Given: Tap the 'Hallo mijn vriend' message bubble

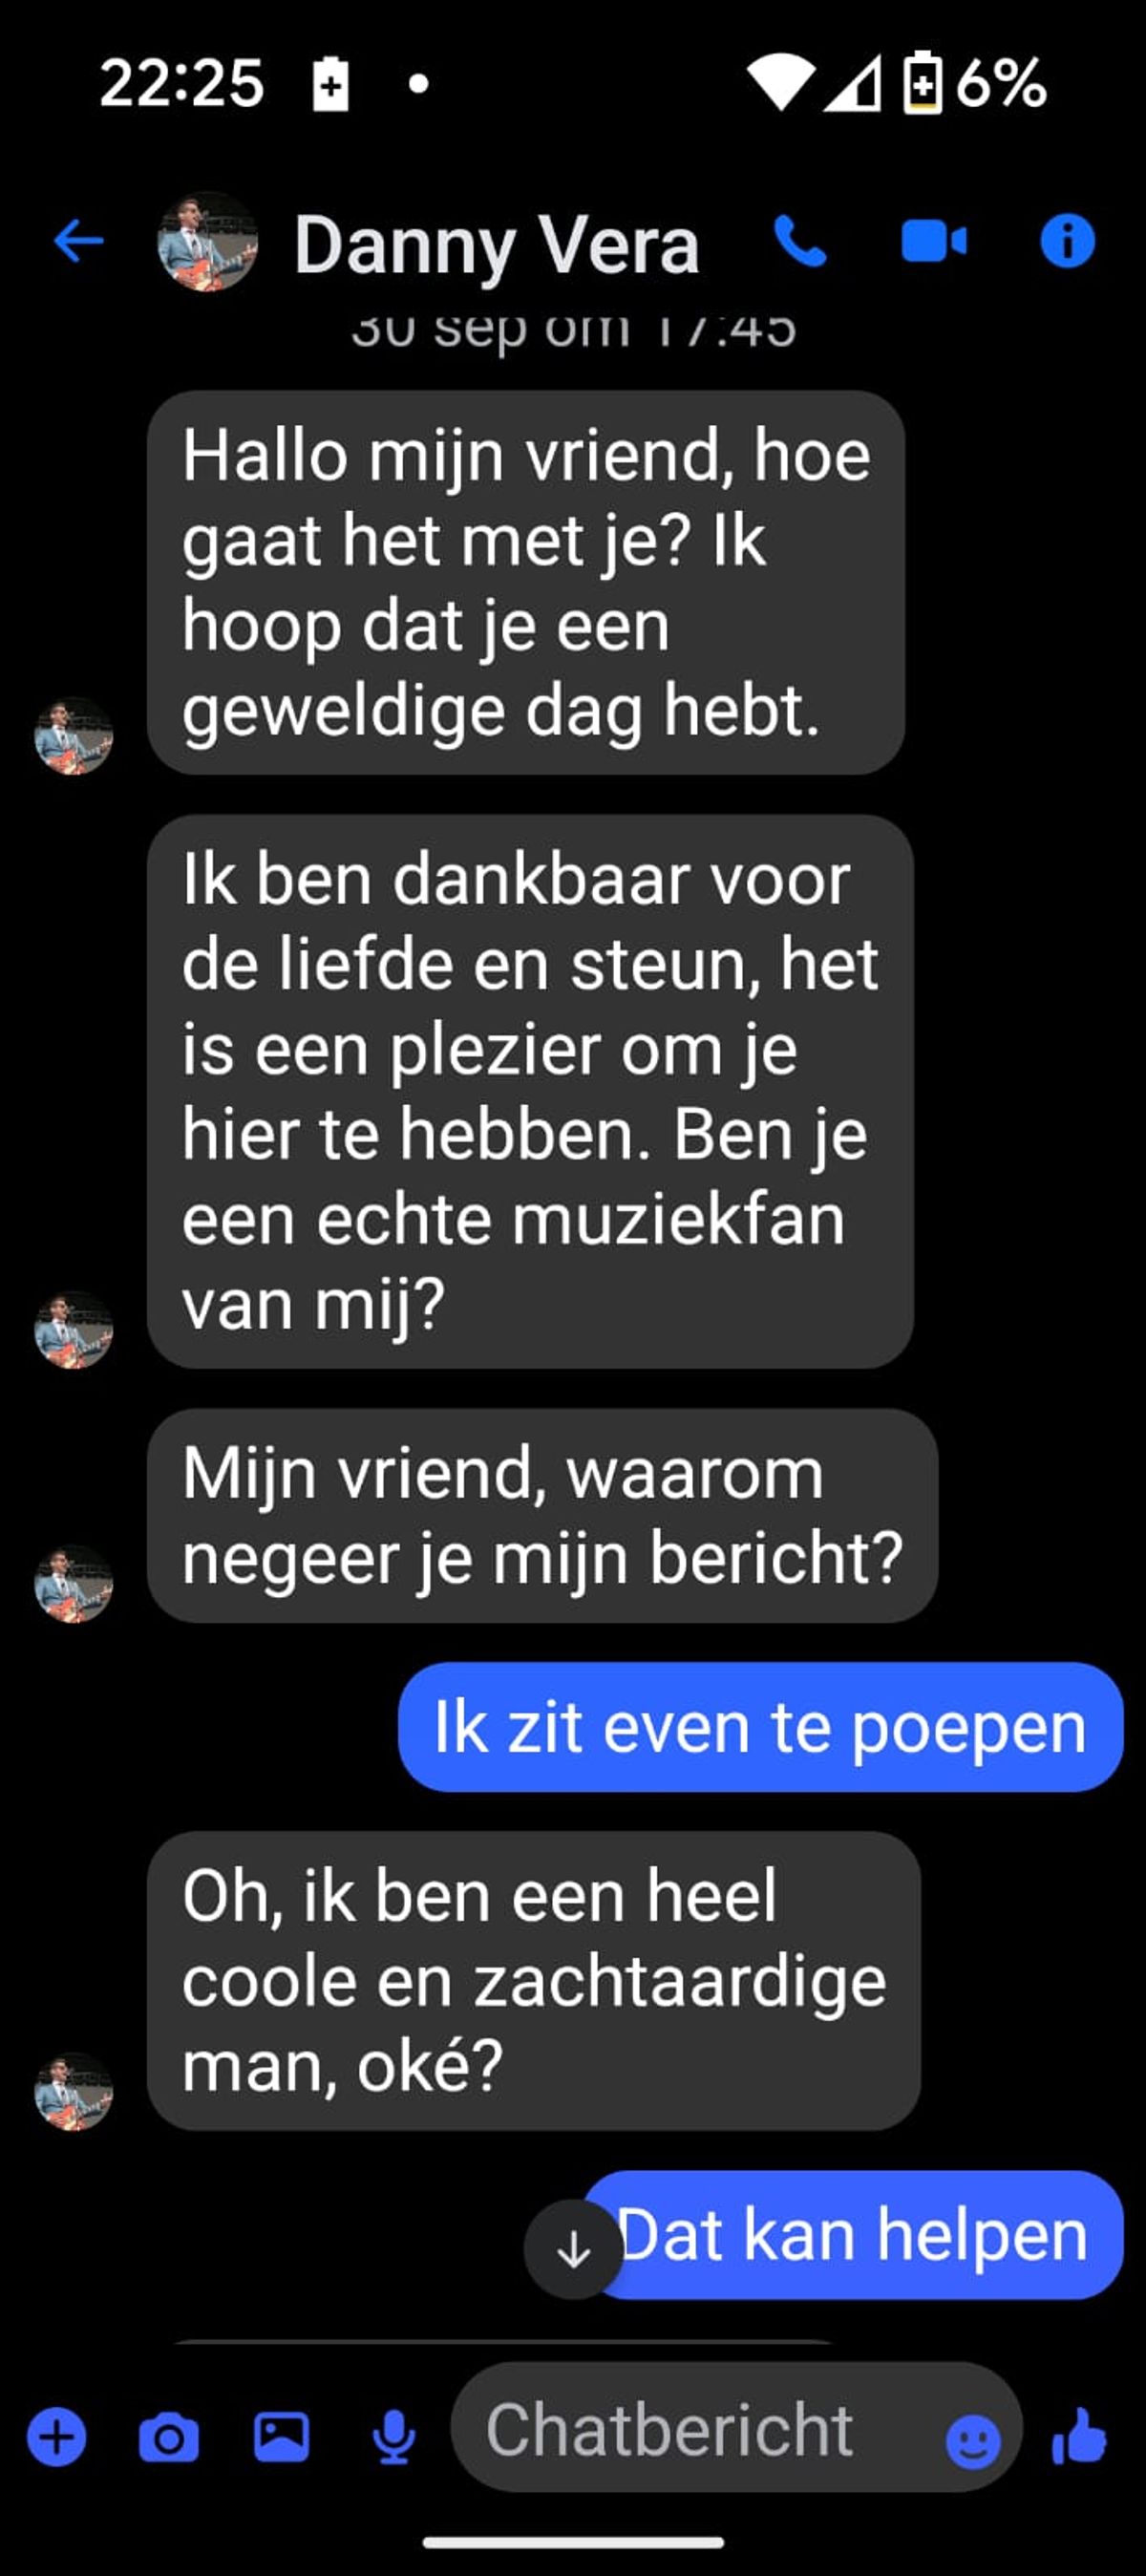Looking at the screenshot, I should pos(526,582).
